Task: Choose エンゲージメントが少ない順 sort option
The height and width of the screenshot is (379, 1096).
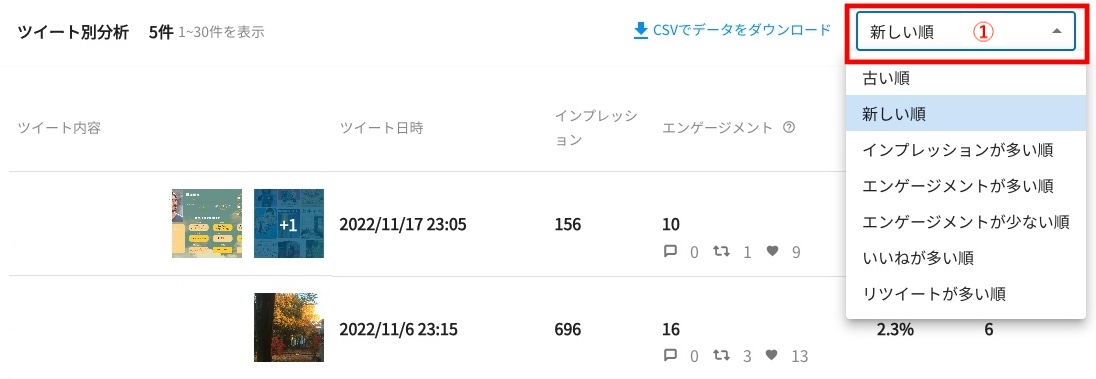Action: [965, 222]
